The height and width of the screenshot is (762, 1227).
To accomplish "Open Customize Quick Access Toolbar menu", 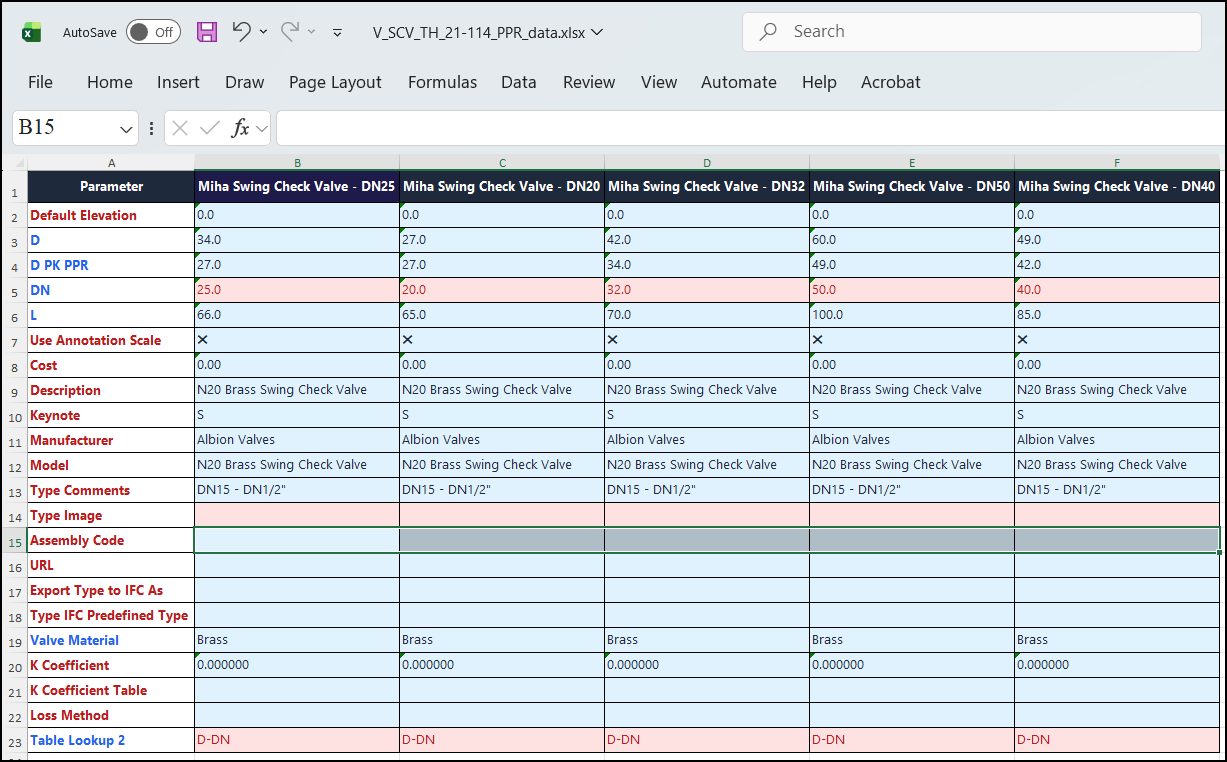I will (x=337, y=32).
